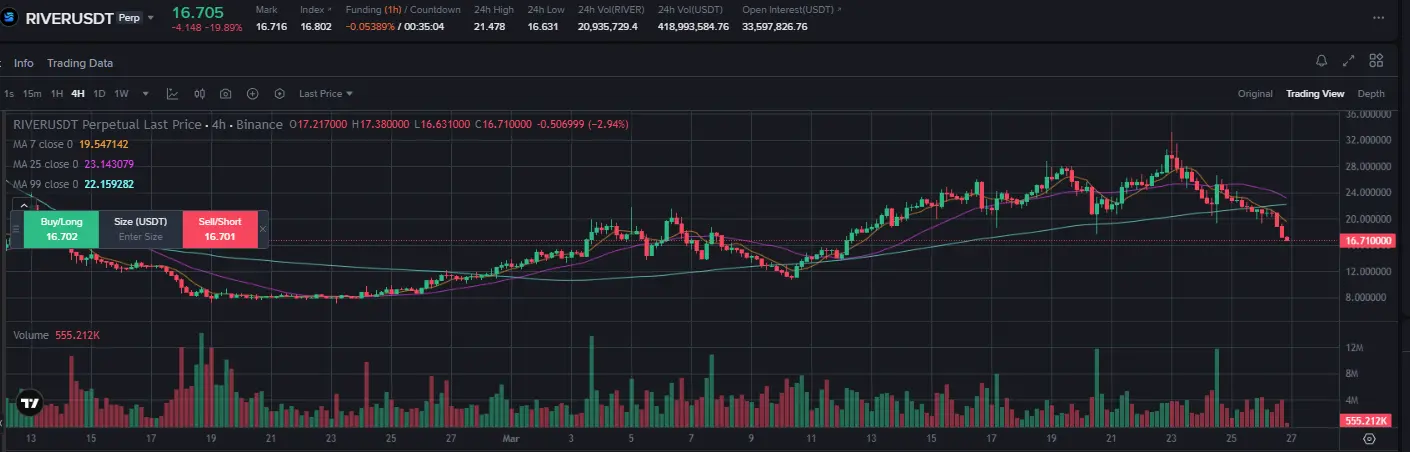Screen dimensions: 1410x452
Task: Click the MA 25 close indicator legend
Action: pos(73,164)
